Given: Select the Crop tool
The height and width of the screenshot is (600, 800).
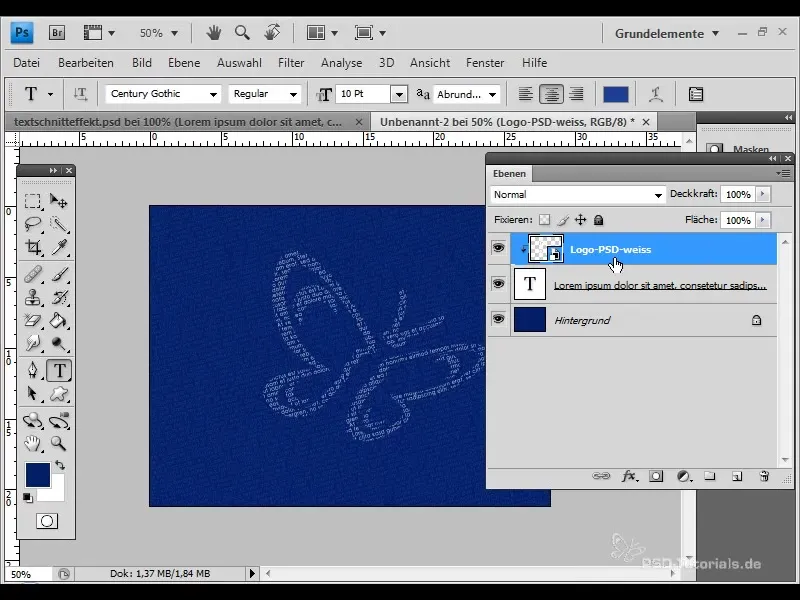Looking at the screenshot, I should (x=33, y=247).
